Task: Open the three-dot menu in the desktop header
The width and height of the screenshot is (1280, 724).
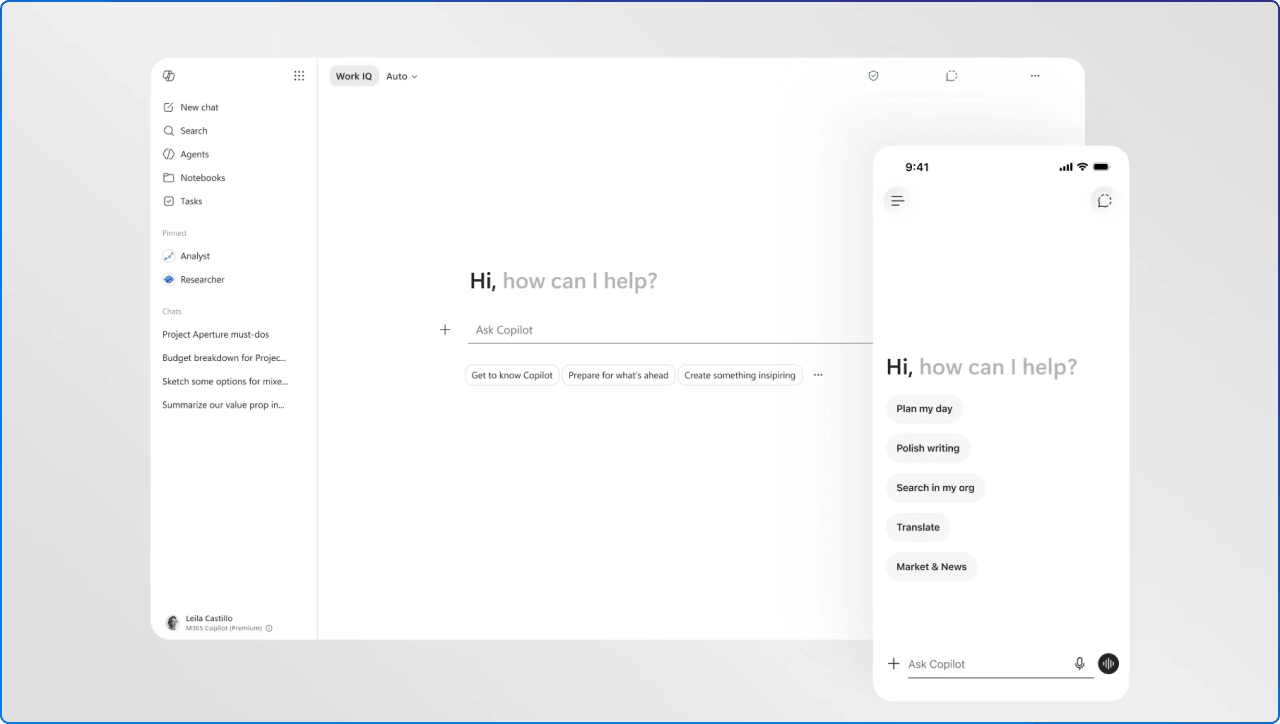Action: (1035, 76)
